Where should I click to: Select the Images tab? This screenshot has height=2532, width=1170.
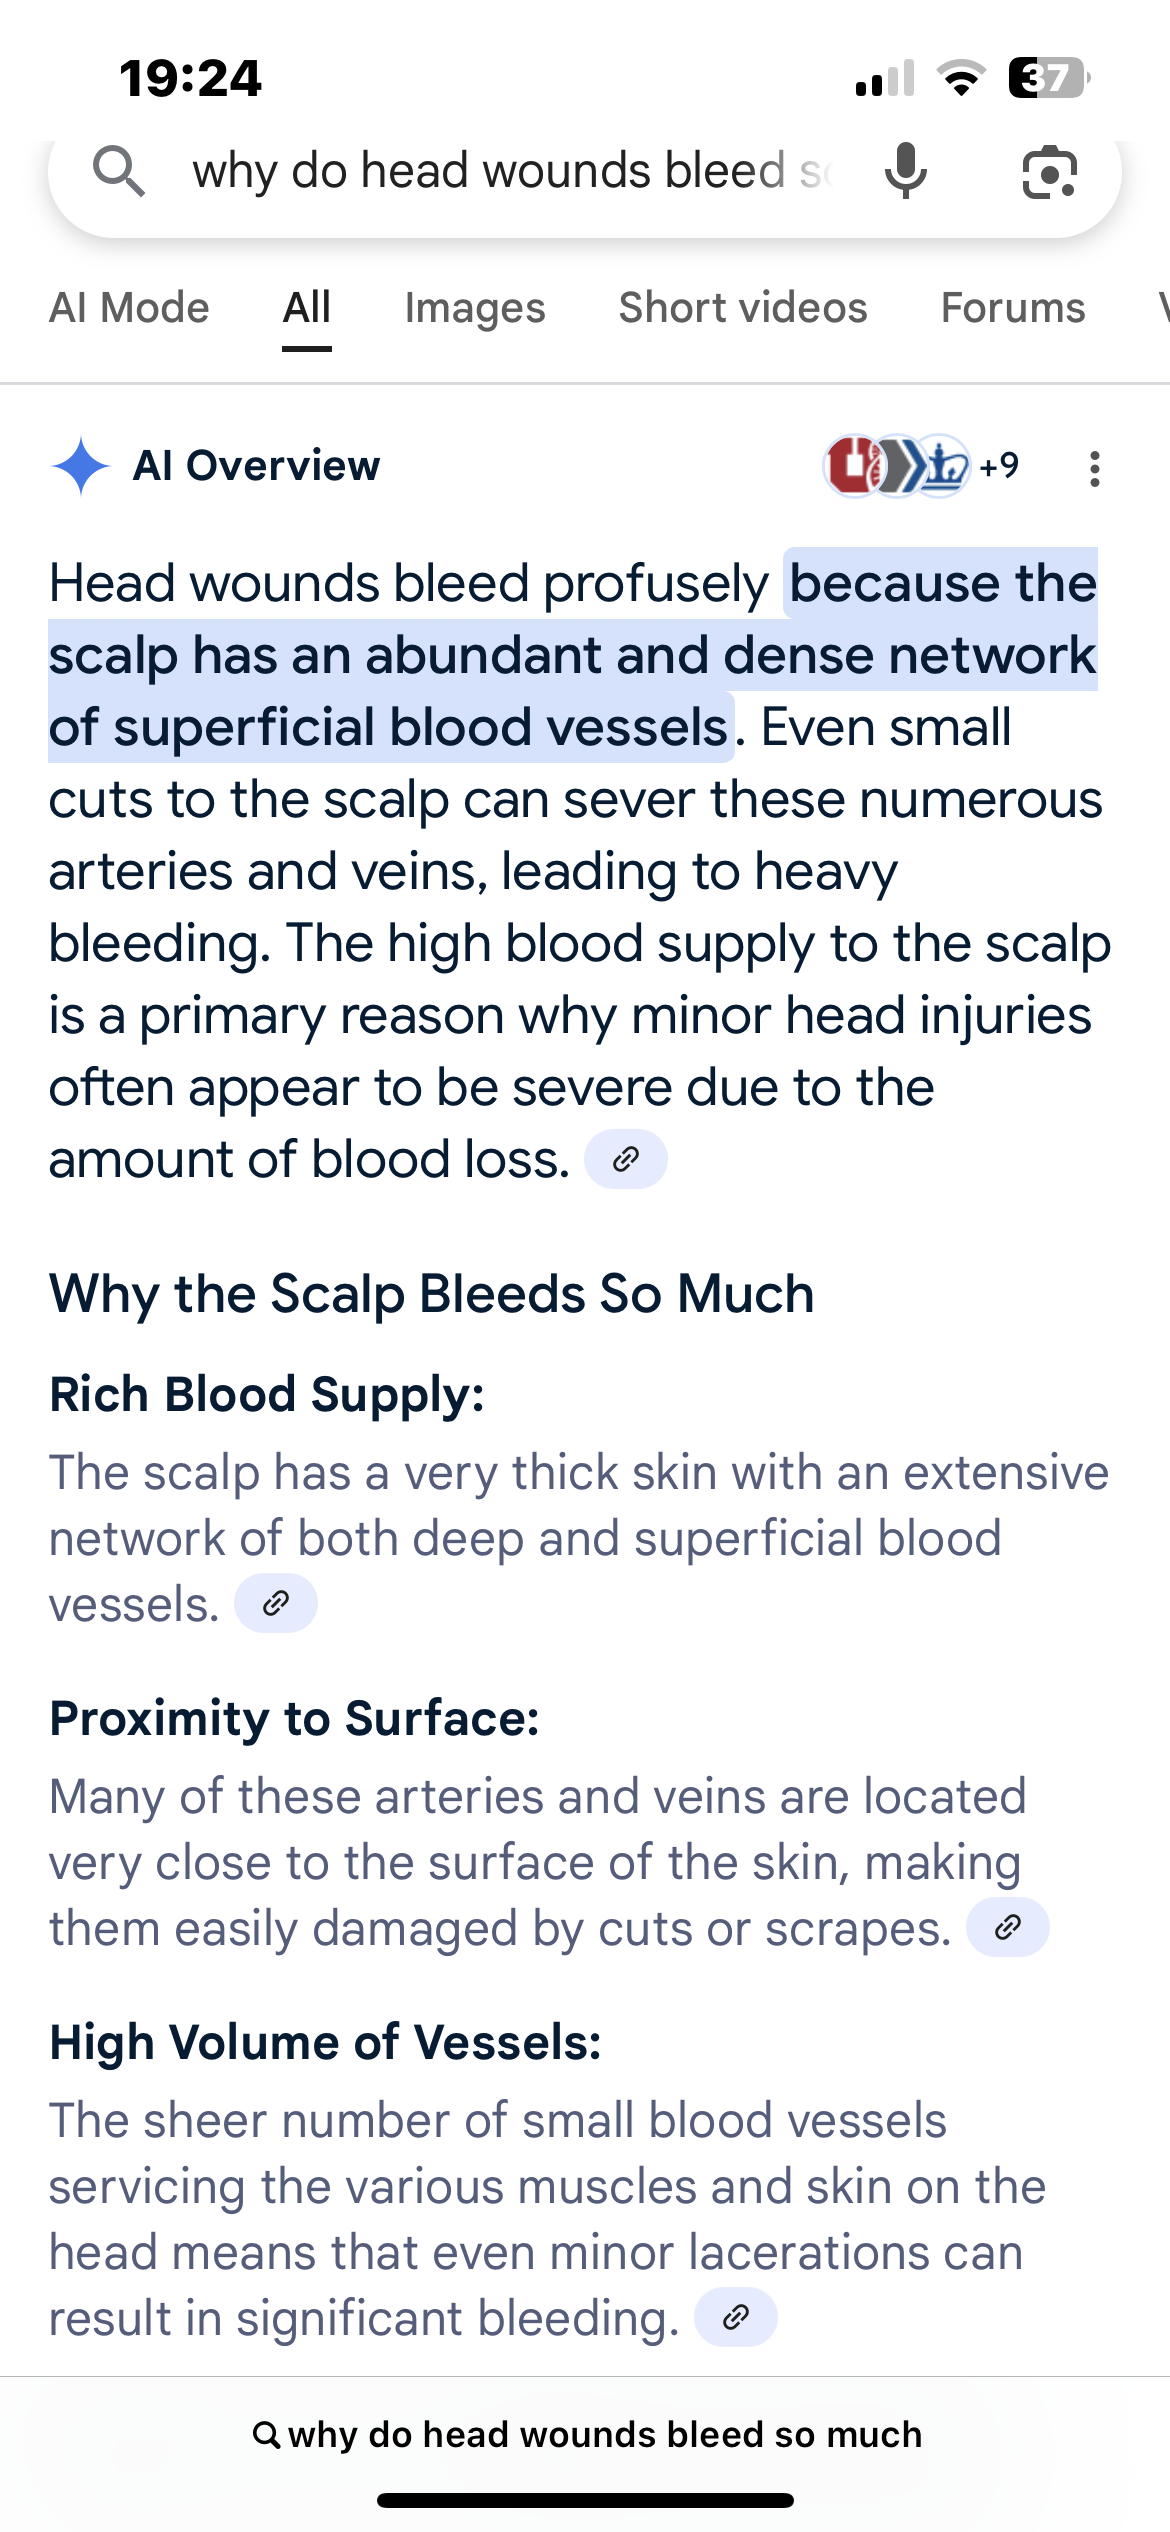[x=475, y=308]
